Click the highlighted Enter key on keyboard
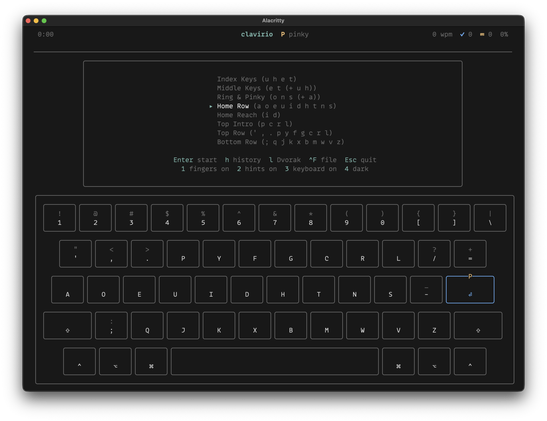547x421 pixels. pos(470,290)
